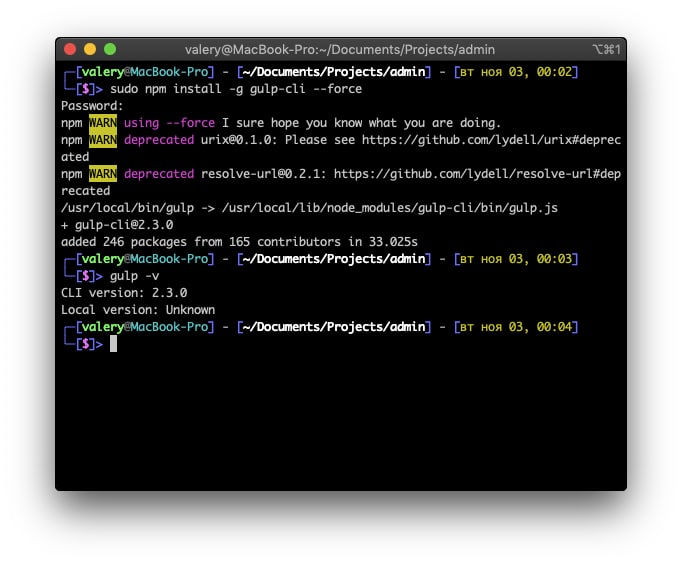Click the wrapped text 'ated'
Image resolution: width=682 pixels, height=564 pixels.
75,157
